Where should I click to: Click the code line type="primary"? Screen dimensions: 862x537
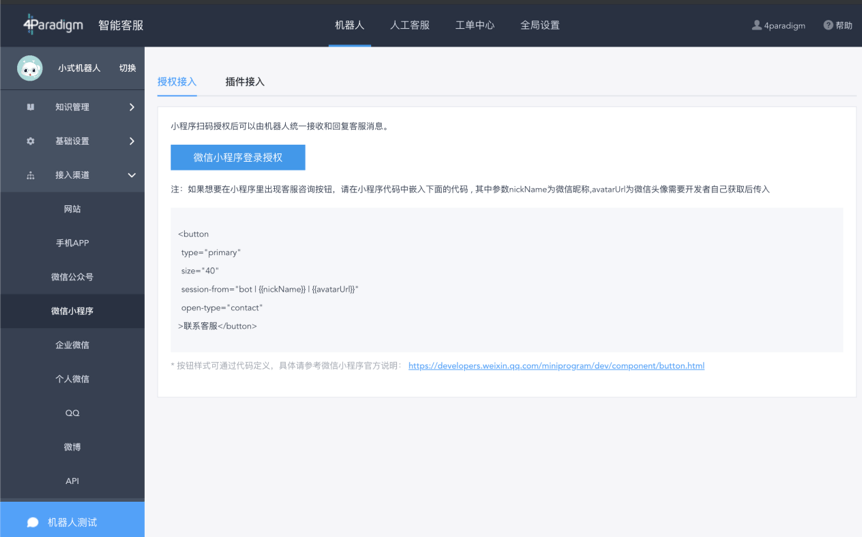pos(211,252)
